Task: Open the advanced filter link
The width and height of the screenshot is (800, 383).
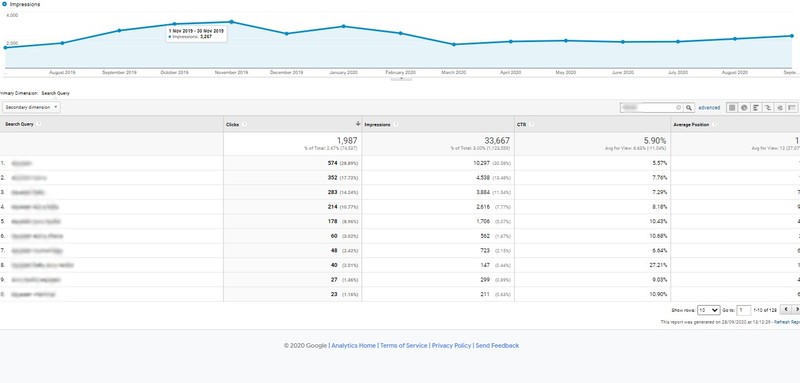Action: pyautogui.click(x=709, y=108)
